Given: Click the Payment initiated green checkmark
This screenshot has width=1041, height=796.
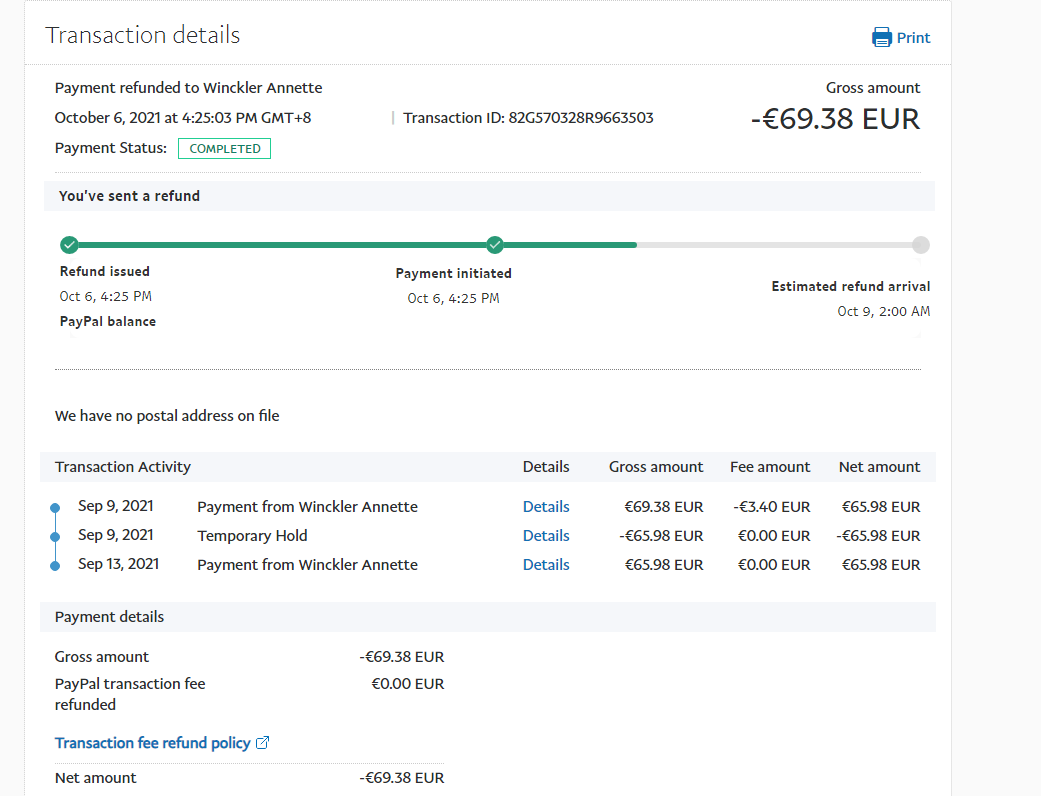Looking at the screenshot, I should click(x=495, y=245).
